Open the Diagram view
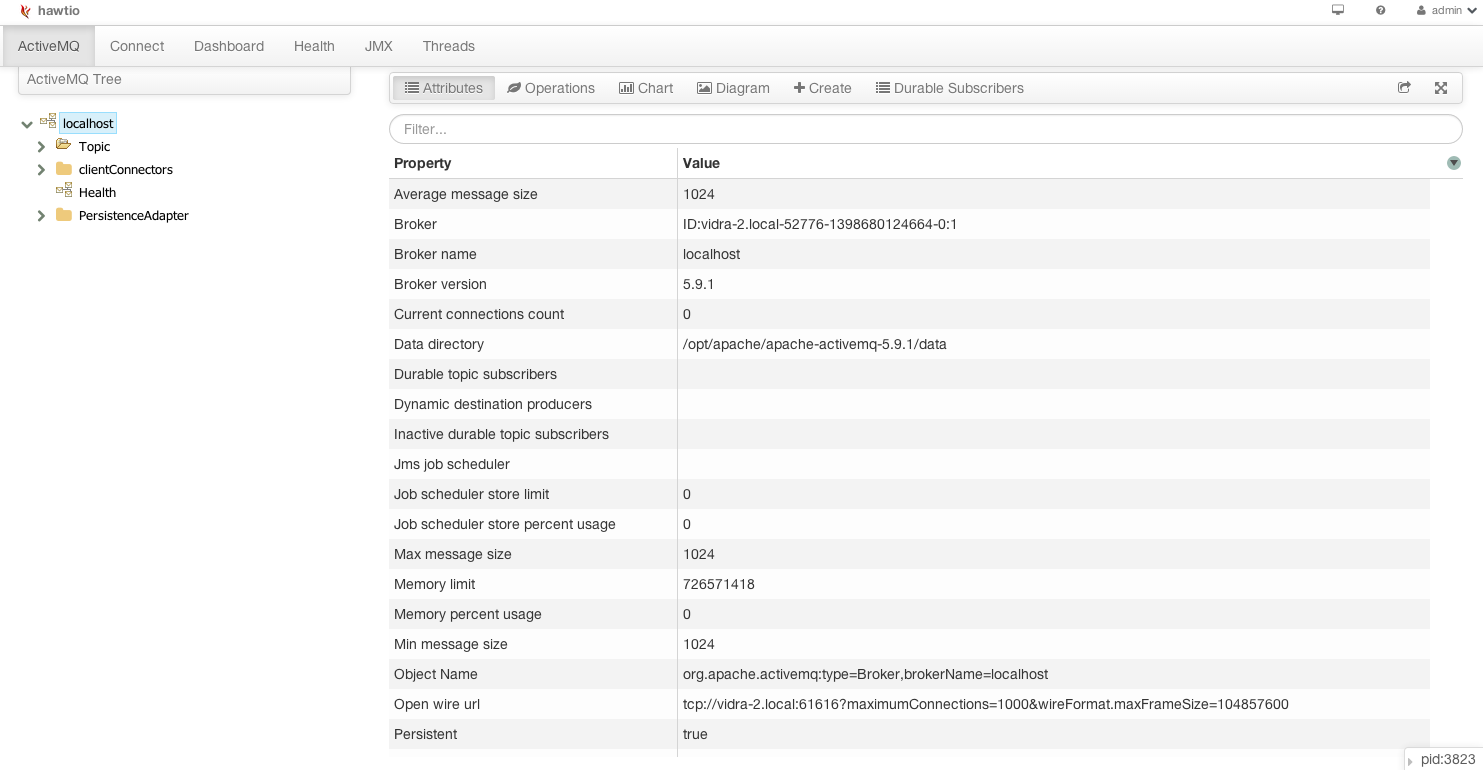The image size is (1483, 770). point(733,88)
